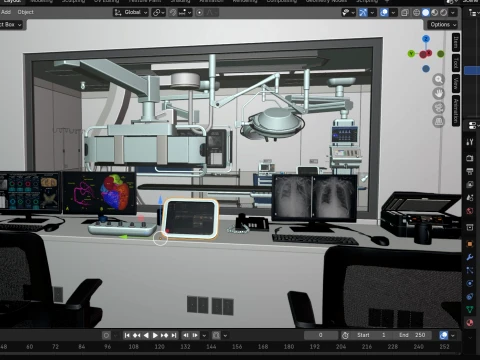The width and height of the screenshot is (480, 360).
Task: Click the pan hand viewport button
Action: point(439,94)
